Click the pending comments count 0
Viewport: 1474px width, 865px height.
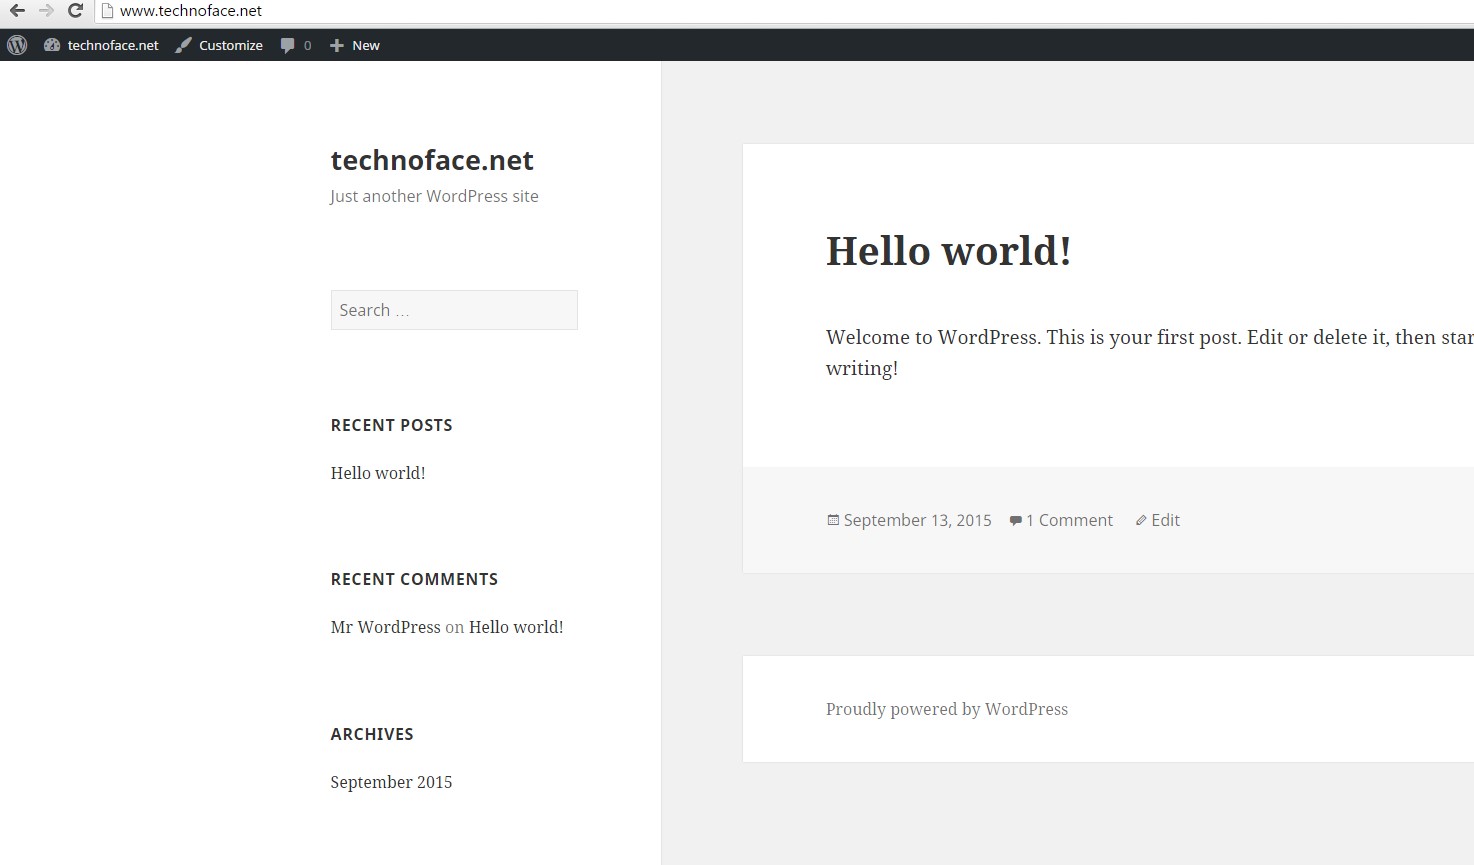(307, 45)
